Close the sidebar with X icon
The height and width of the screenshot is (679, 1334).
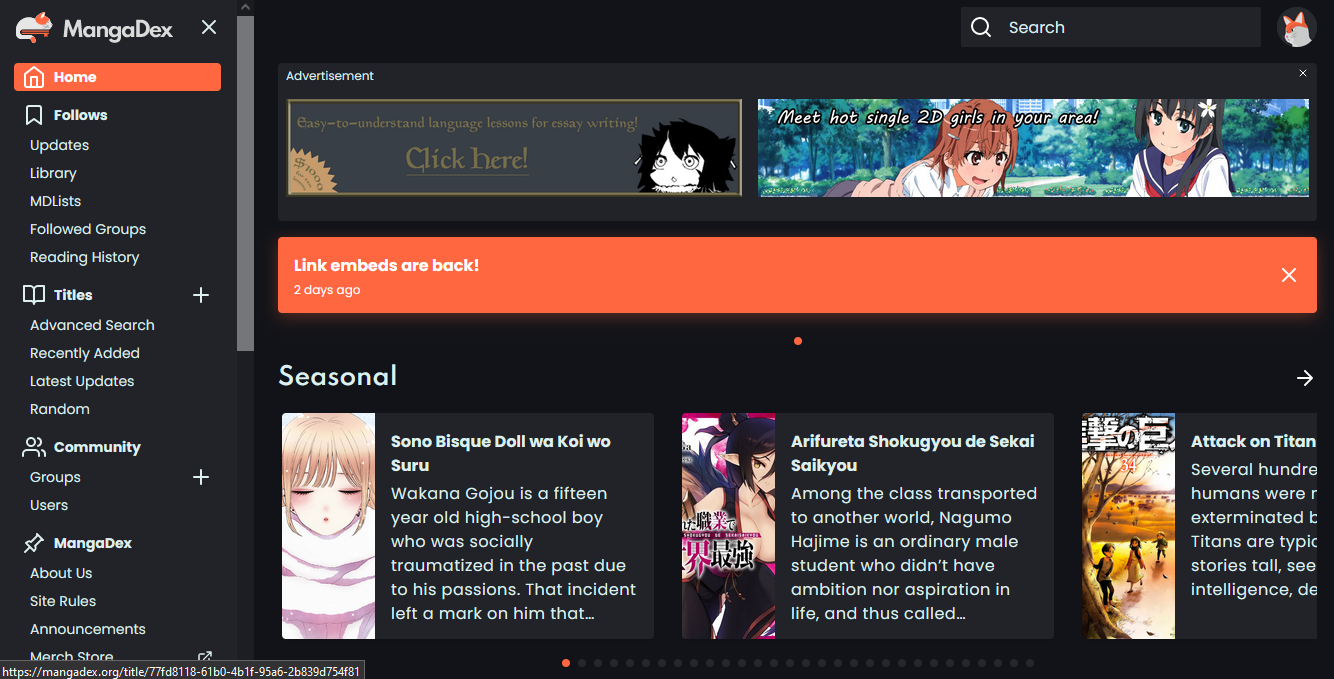click(209, 28)
